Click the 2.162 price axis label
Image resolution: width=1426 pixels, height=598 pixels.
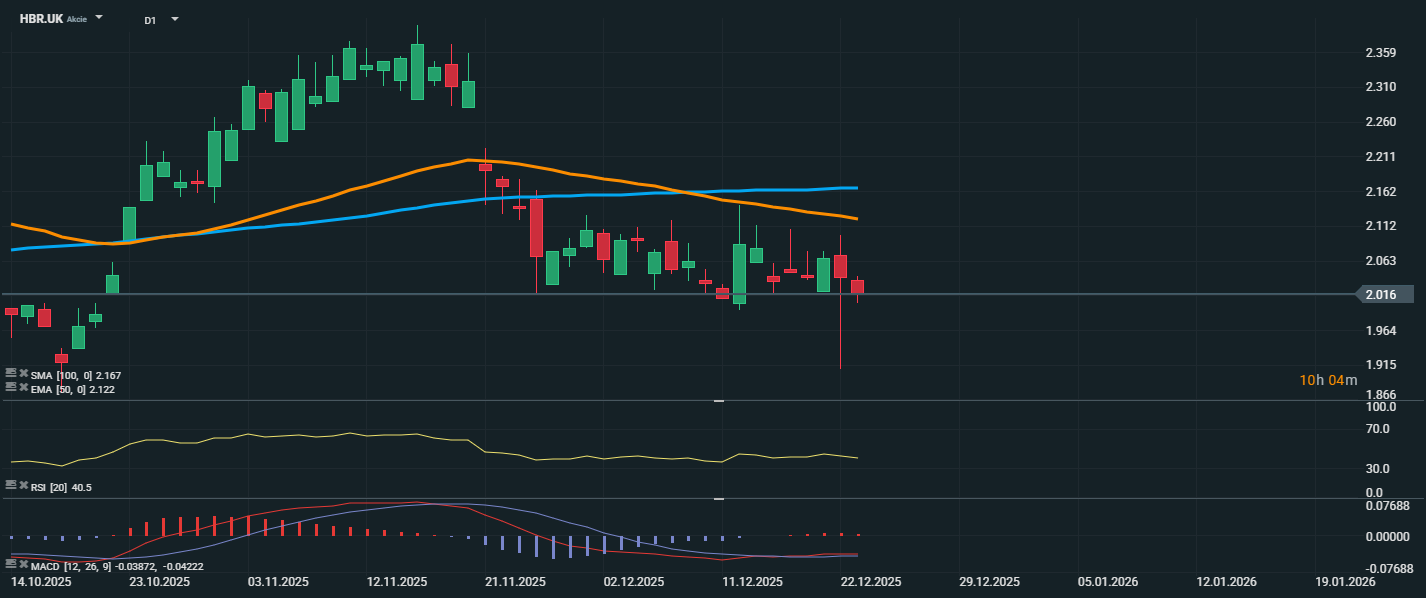1380,192
